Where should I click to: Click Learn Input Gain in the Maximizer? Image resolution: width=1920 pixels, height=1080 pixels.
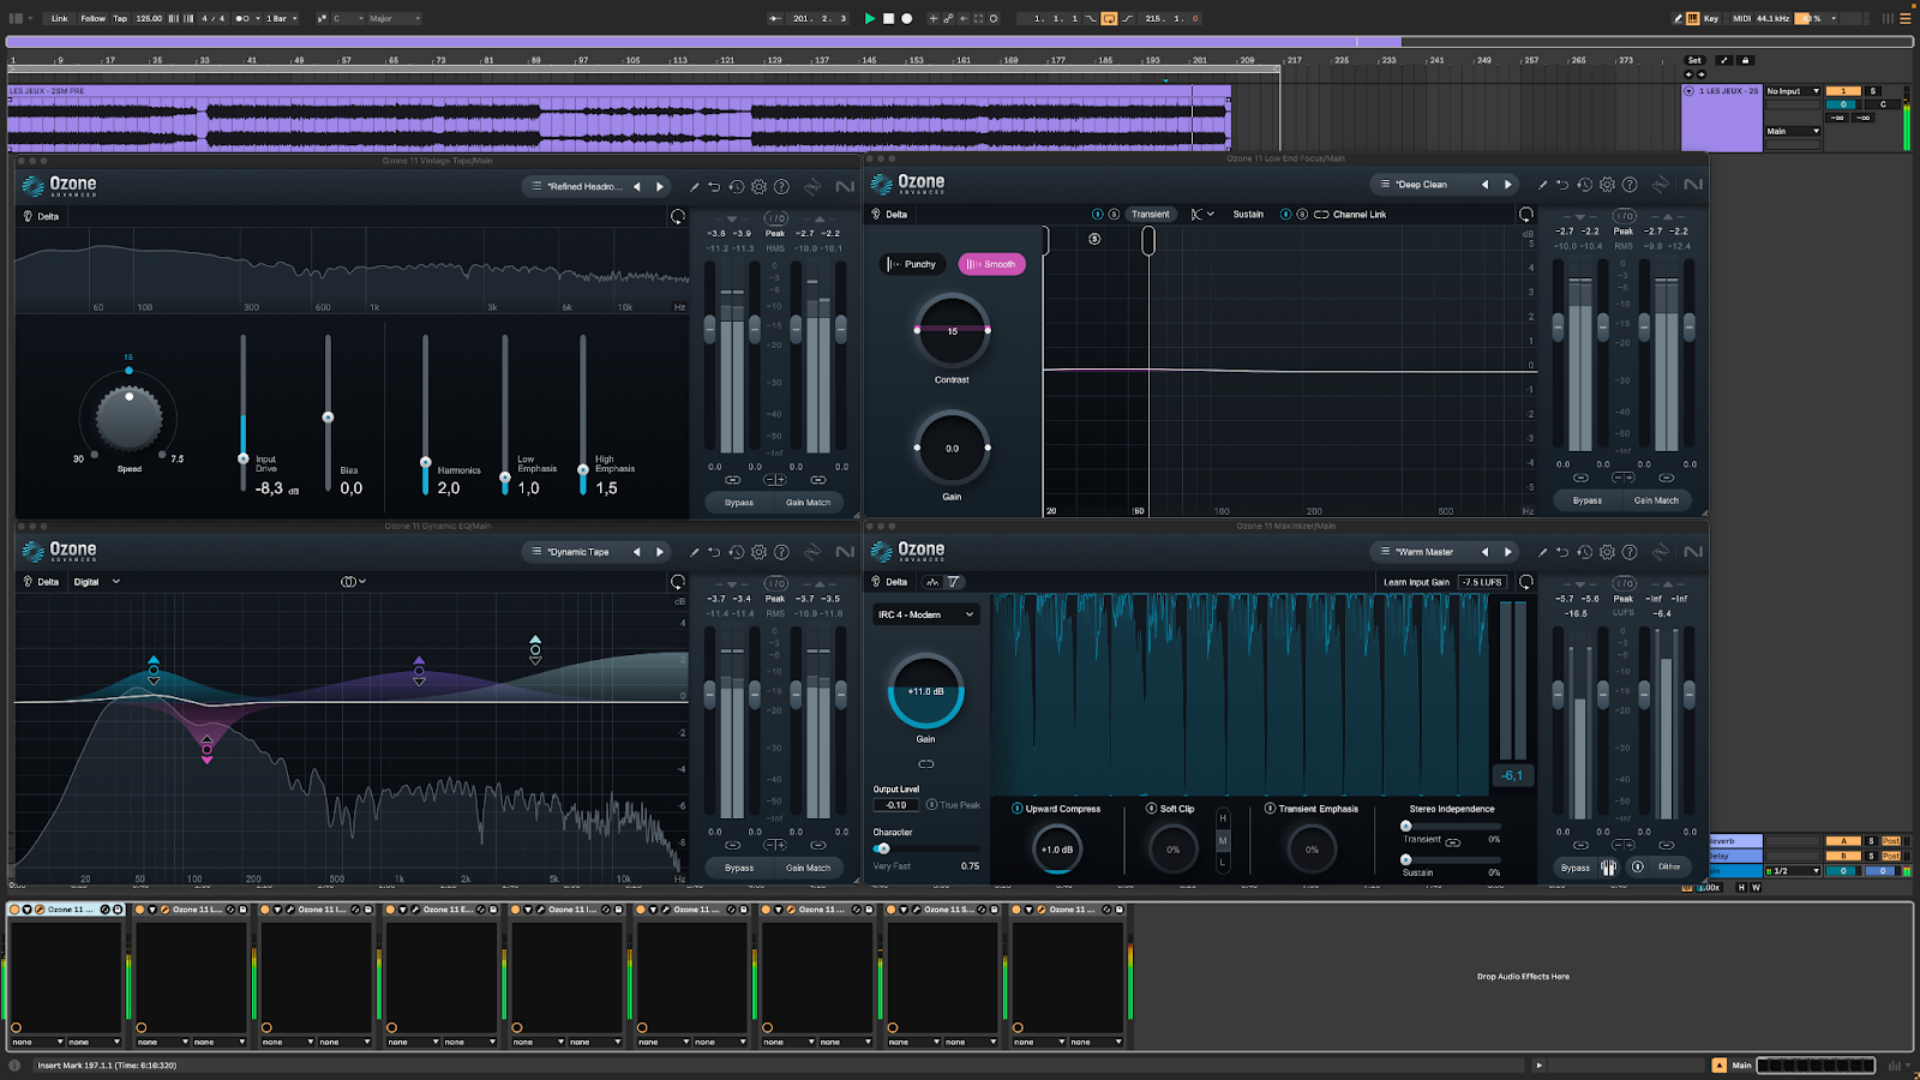[1415, 581]
